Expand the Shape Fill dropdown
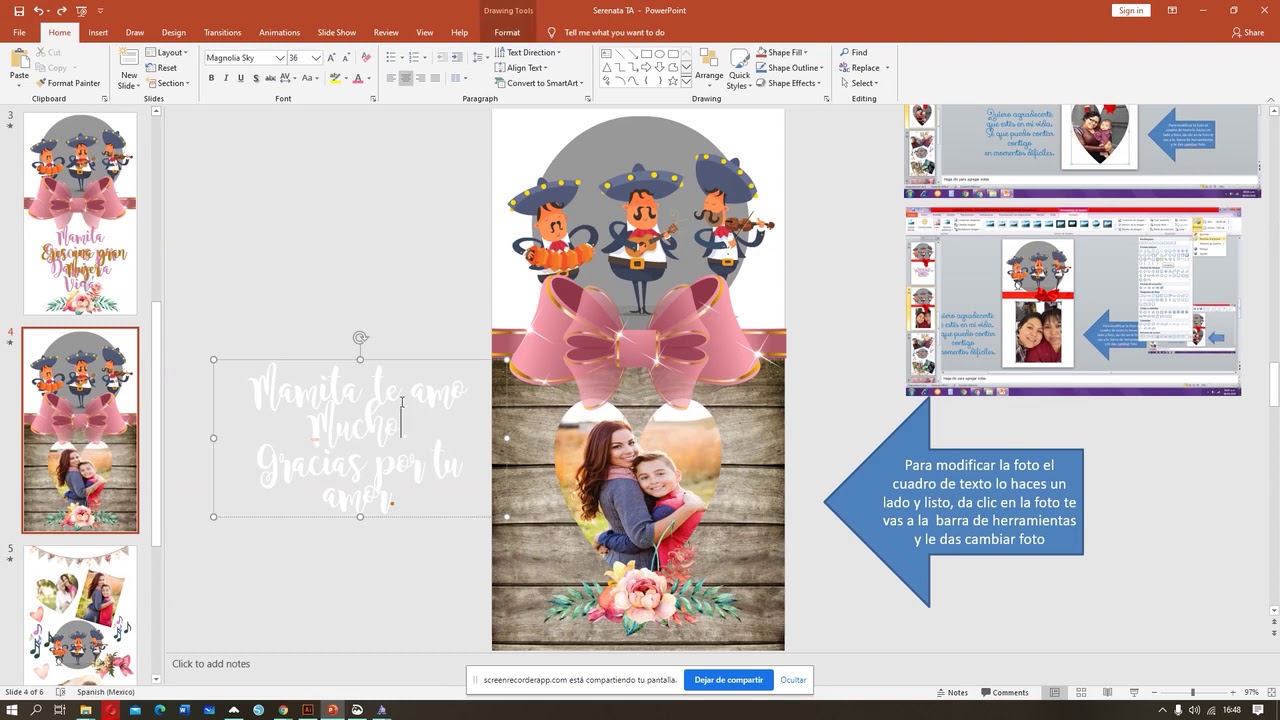Screen dimensions: 1280x720 coord(782,52)
